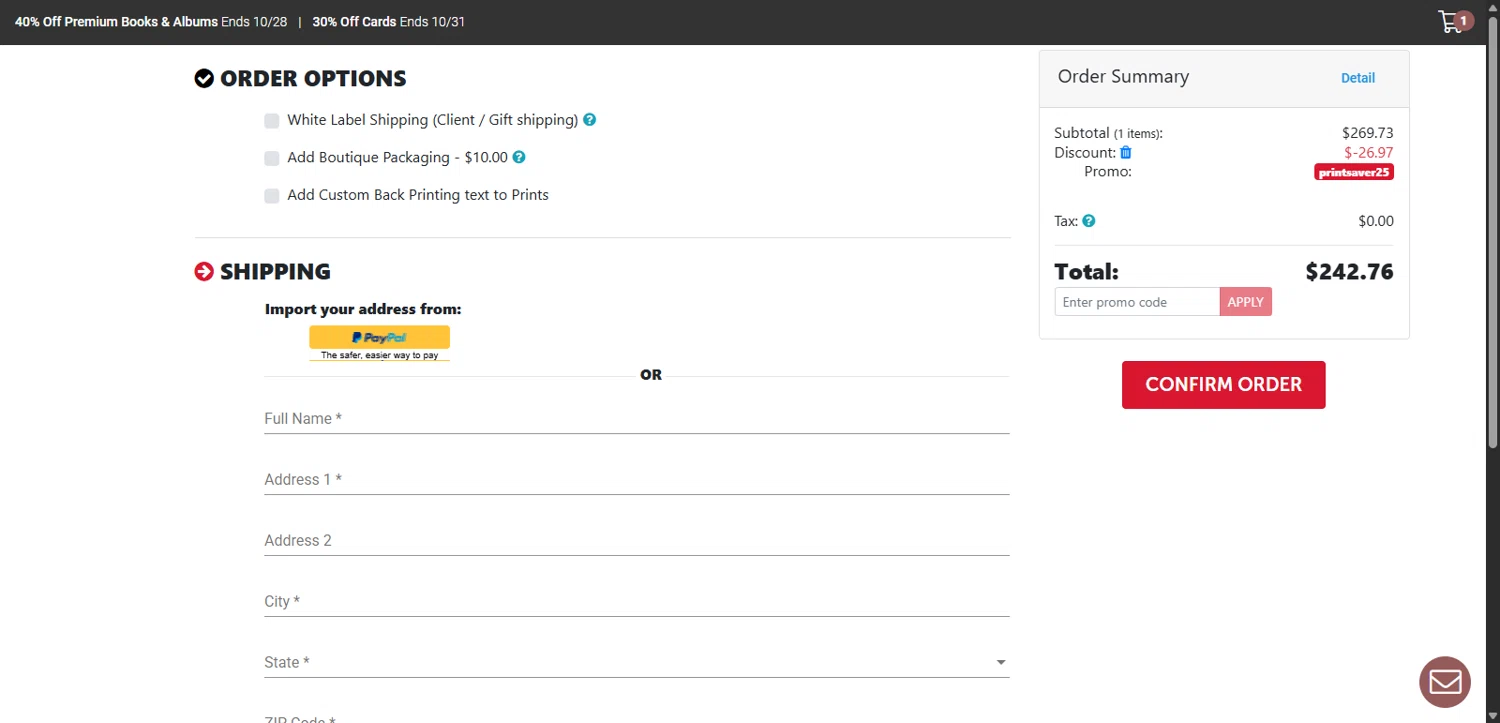The height and width of the screenshot is (723, 1500).
Task: Apply the promo code with APPLY
Action: [x=1245, y=302]
